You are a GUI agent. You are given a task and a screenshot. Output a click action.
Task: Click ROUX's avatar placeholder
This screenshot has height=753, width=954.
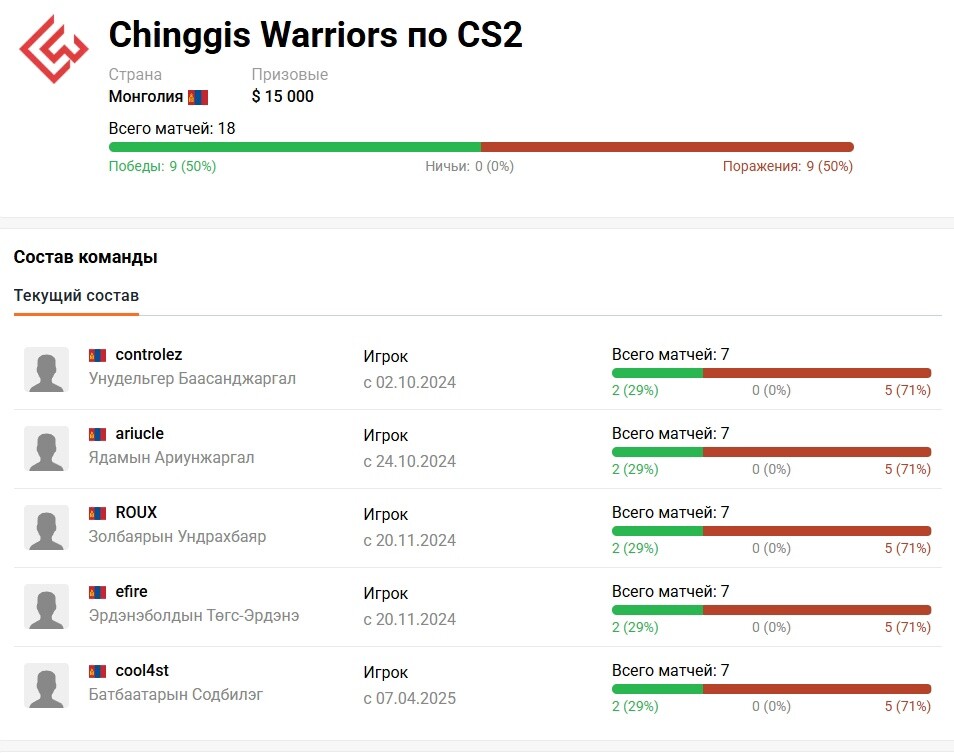[x=46, y=528]
